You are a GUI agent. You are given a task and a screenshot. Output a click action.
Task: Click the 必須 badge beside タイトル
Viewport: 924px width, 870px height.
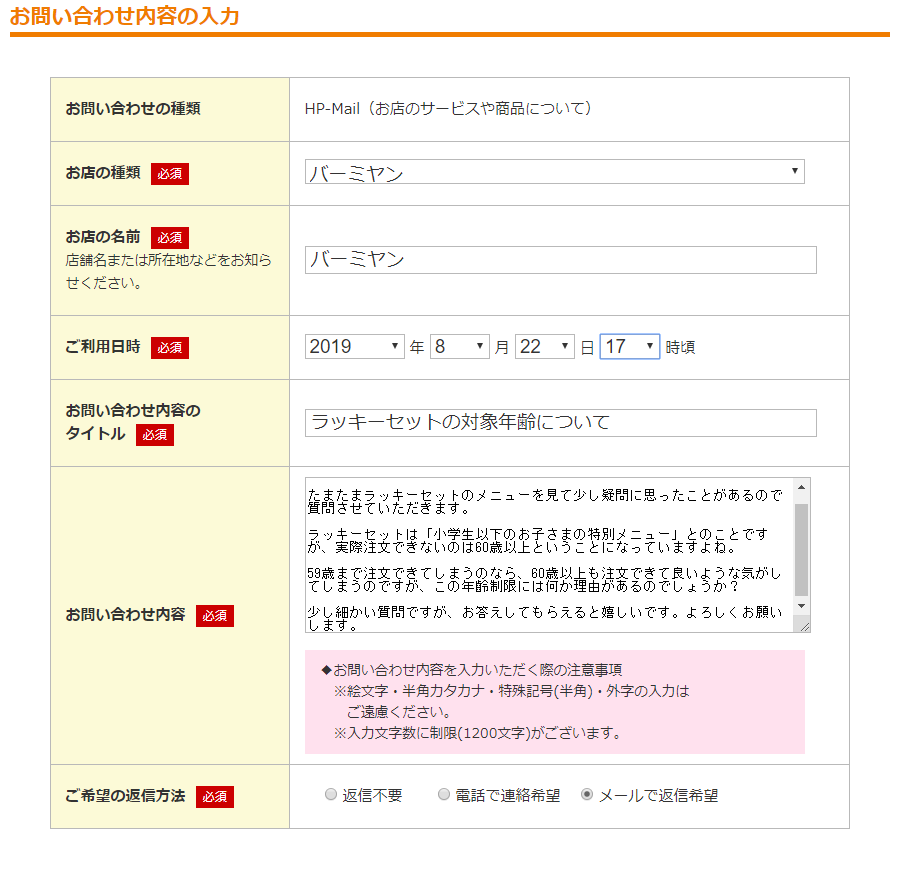coord(155,435)
